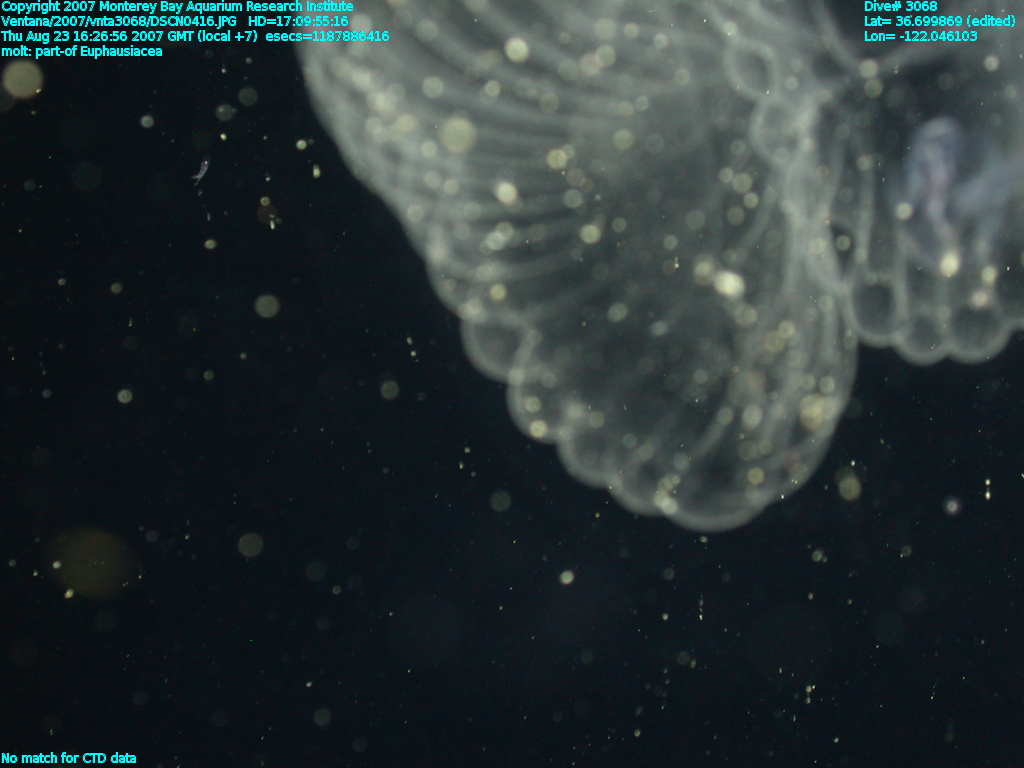Click the copyright line "Copyright 2007 Monterey Bay Aquarium Research Institute"
1024x768 pixels.
click(x=177, y=7)
